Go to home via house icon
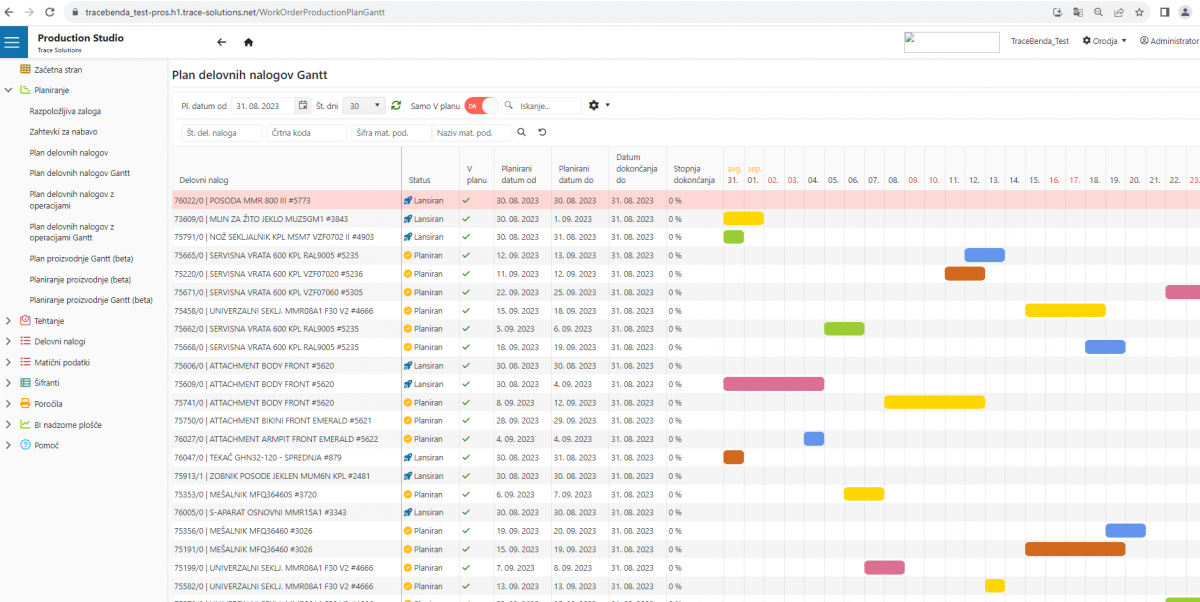 pos(248,42)
